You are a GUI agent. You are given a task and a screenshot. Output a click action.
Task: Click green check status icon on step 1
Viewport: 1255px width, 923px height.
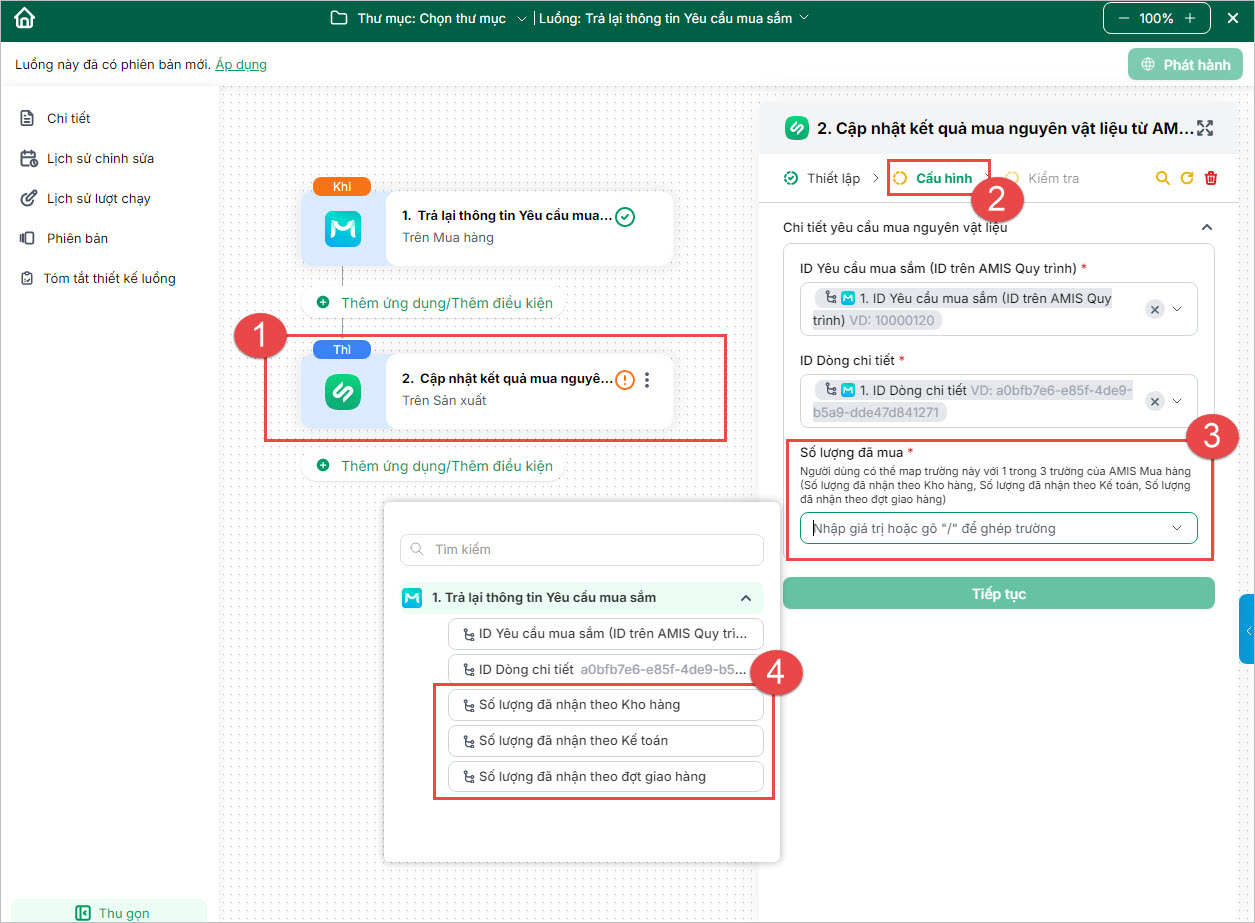click(625, 216)
